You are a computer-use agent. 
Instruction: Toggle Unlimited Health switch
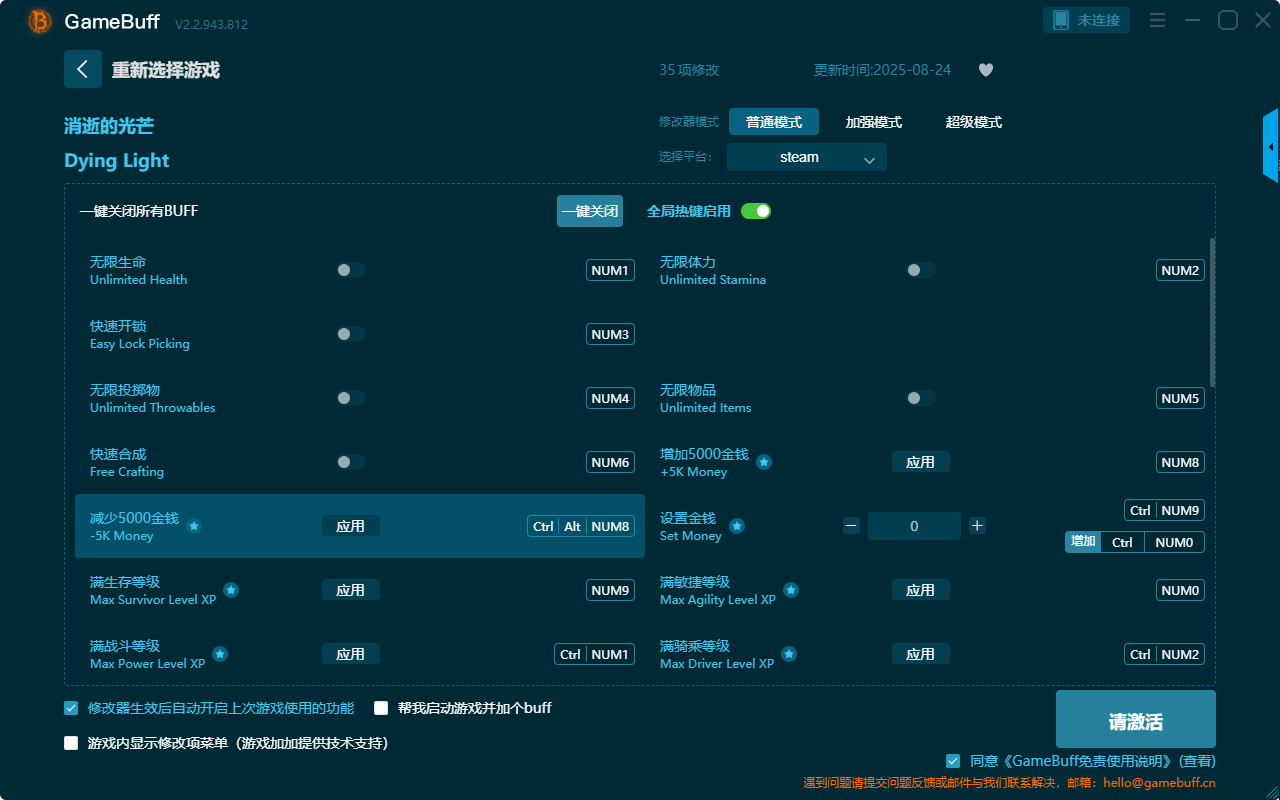(x=351, y=270)
